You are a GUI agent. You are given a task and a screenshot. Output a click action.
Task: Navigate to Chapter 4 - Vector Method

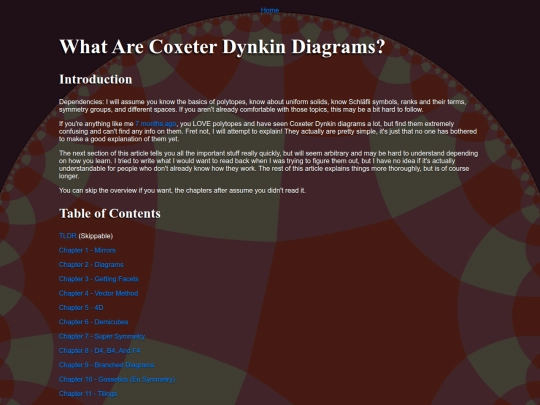click(98, 293)
